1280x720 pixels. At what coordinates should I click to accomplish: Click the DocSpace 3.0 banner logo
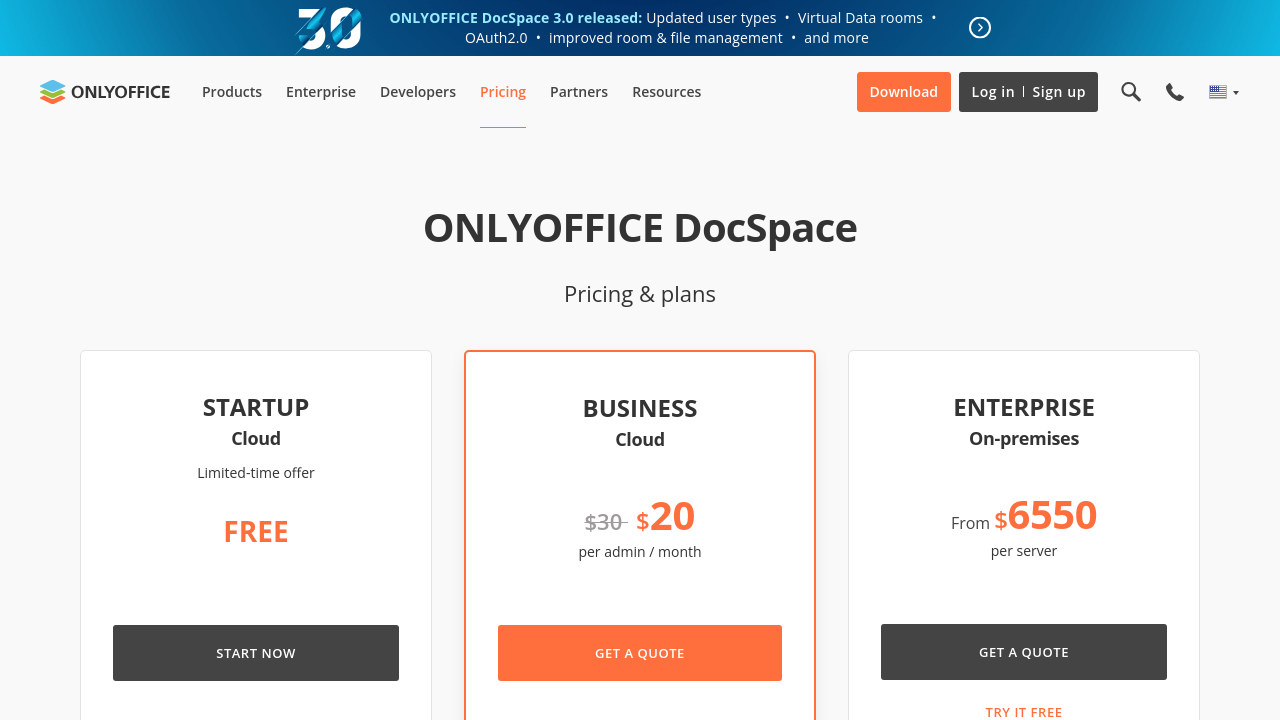(x=329, y=29)
